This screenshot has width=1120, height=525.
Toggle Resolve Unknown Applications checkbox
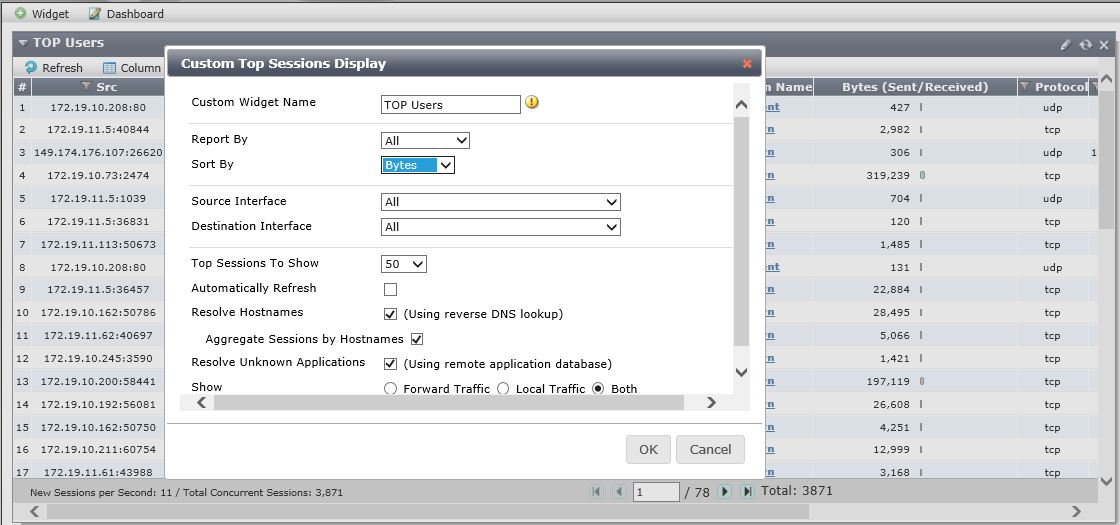(390, 364)
